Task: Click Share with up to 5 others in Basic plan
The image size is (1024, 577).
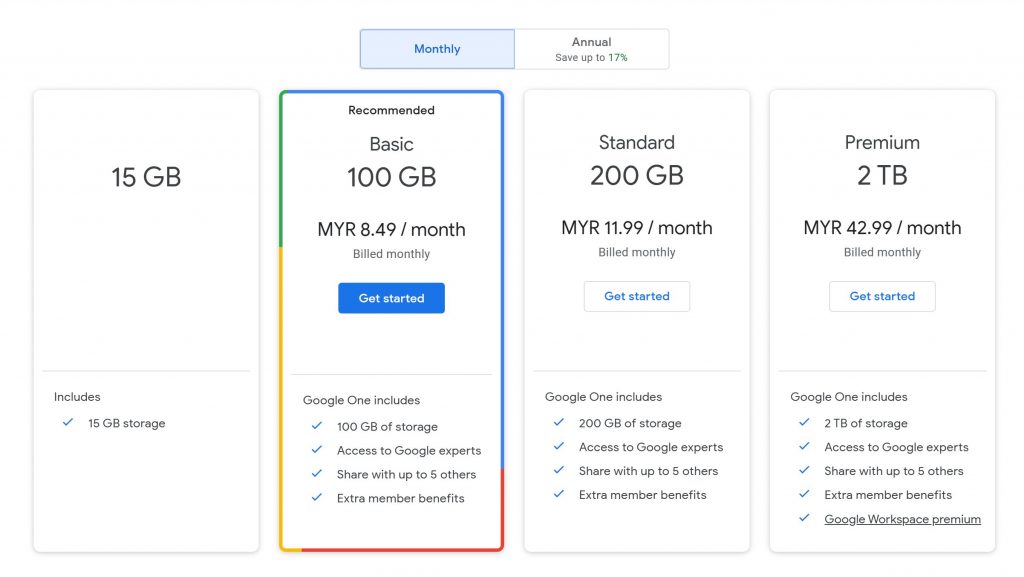Action: [x=406, y=475]
